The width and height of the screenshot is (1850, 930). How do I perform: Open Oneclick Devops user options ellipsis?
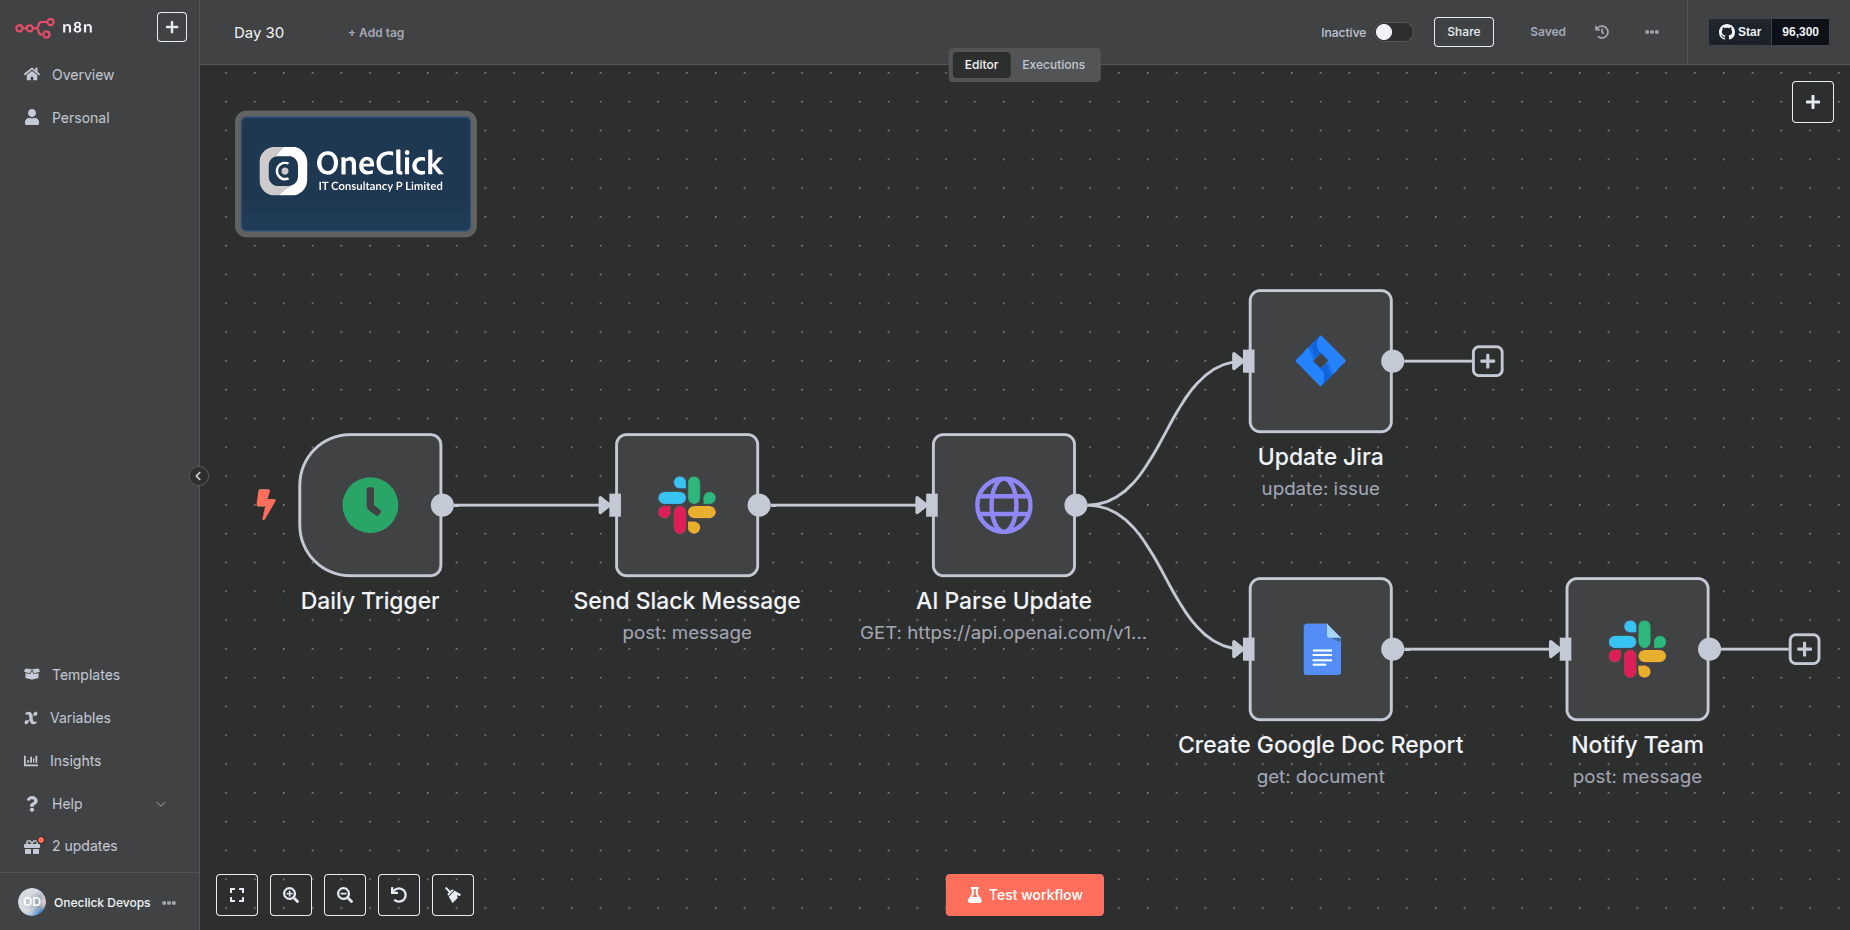click(169, 903)
